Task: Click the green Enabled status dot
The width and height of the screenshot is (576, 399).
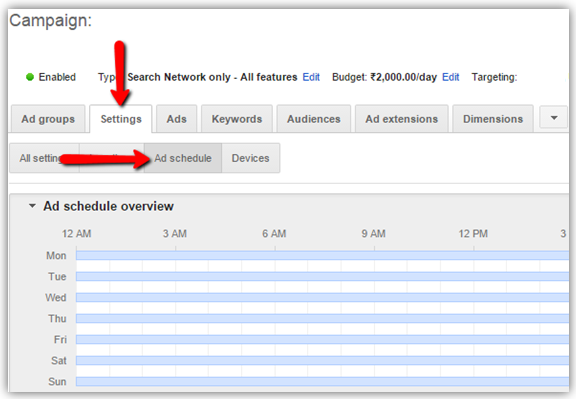Action: (30, 77)
